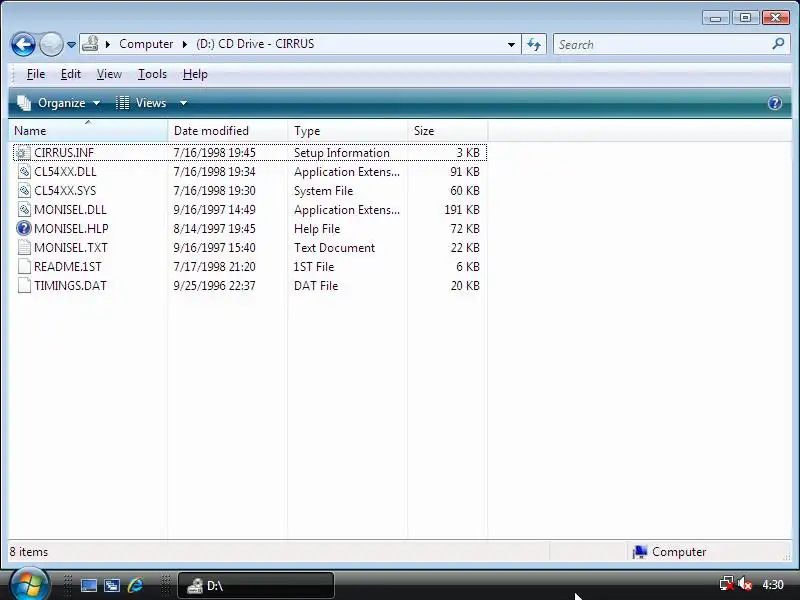Open the Windows Start orb
The width and height of the screenshot is (800, 600).
click(29, 584)
